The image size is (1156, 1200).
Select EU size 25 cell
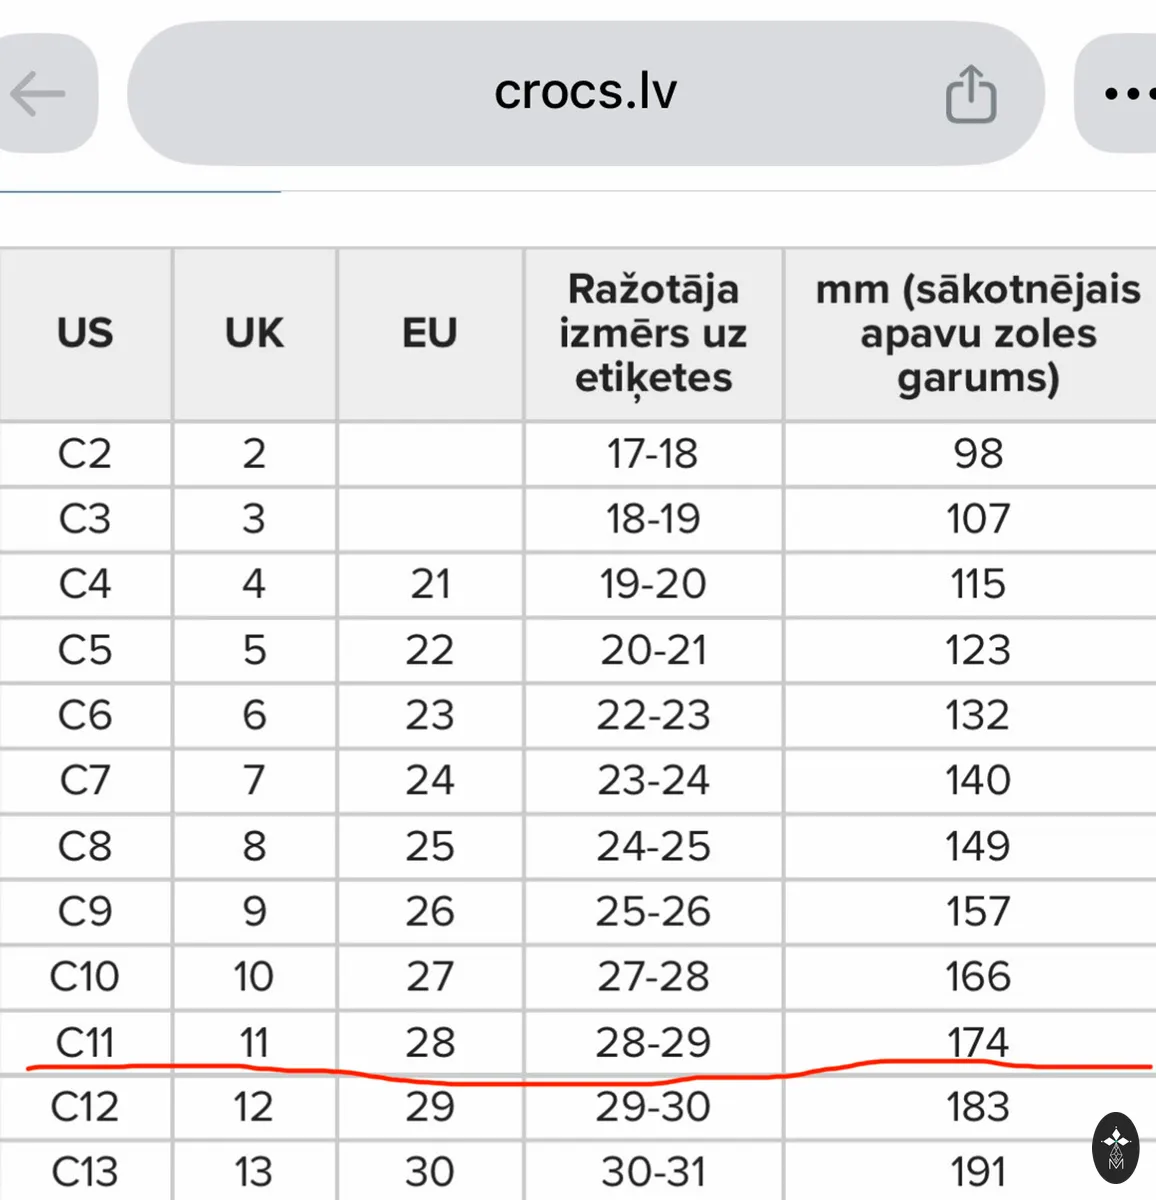click(430, 846)
